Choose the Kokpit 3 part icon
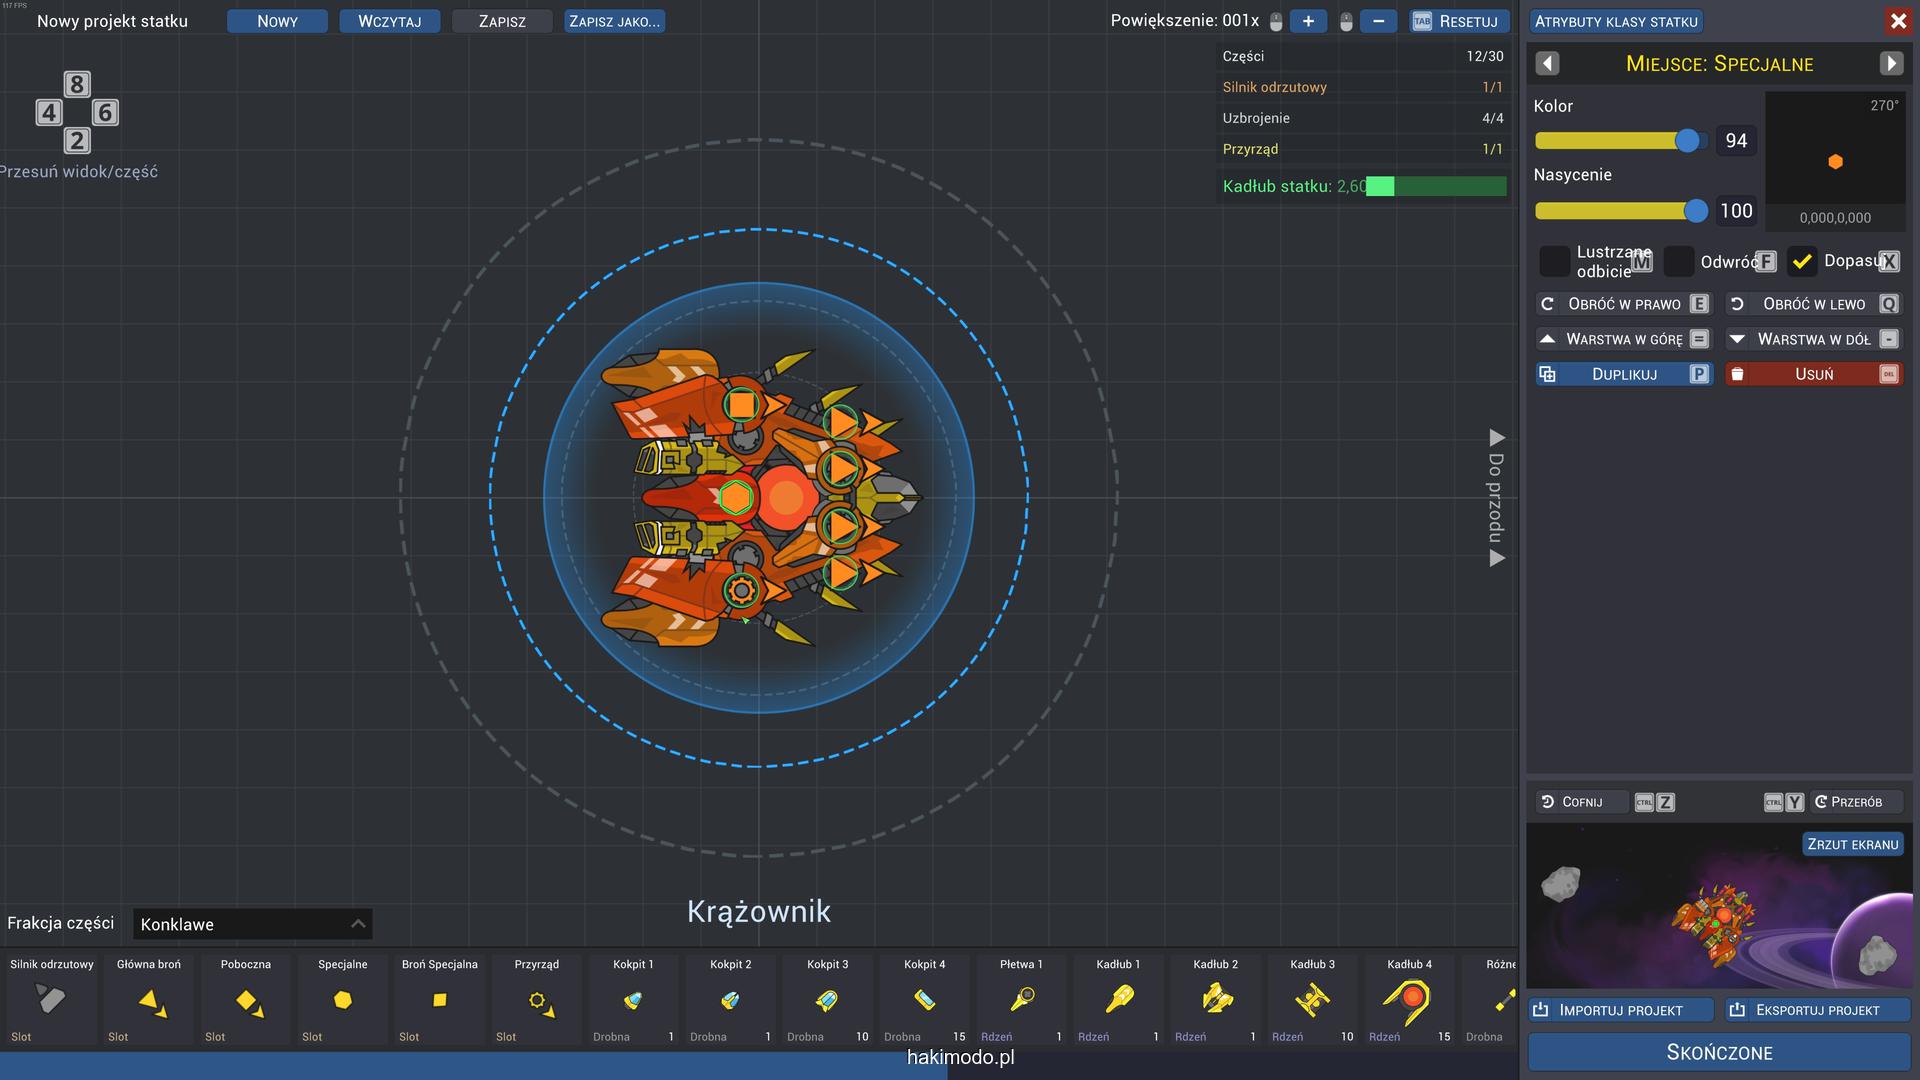 click(827, 999)
